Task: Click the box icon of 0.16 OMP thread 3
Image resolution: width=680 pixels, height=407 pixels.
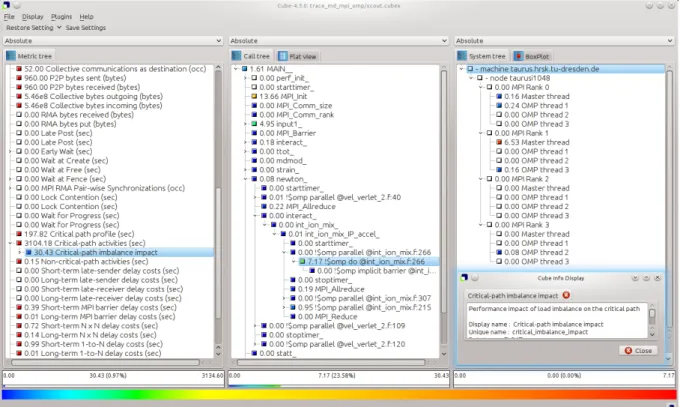Action: tap(499, 170)
